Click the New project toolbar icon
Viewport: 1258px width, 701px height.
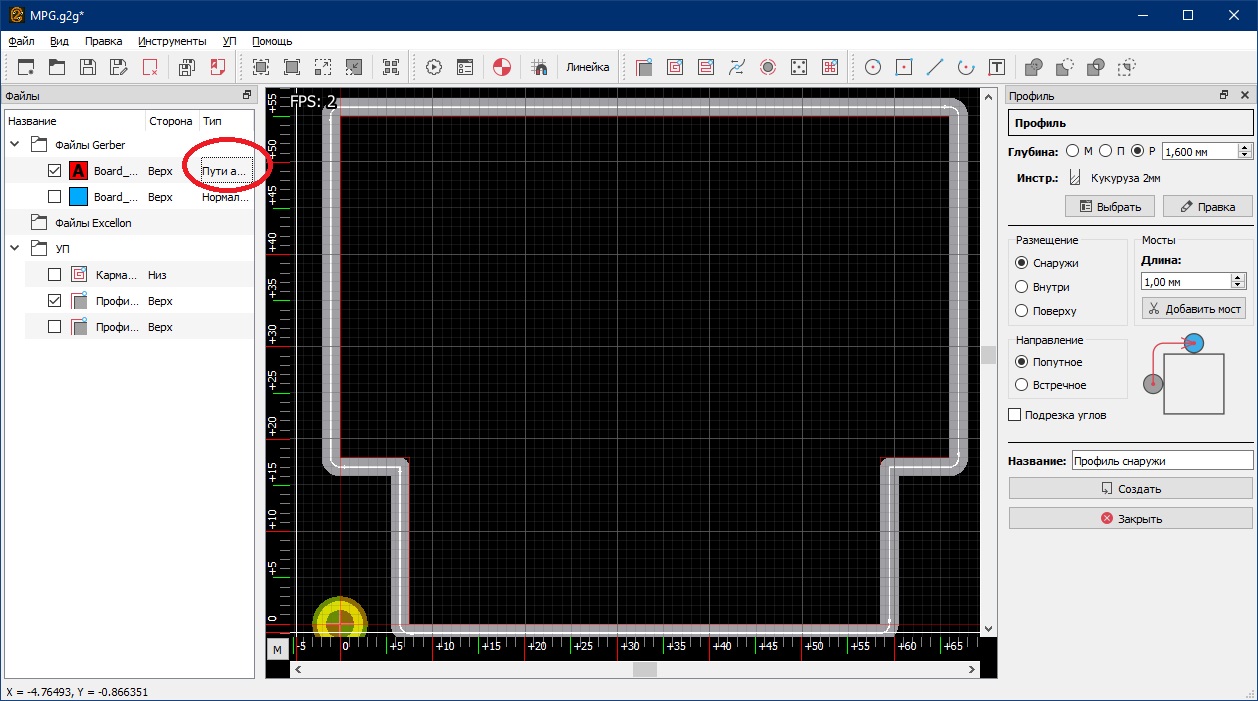[26, 67]
